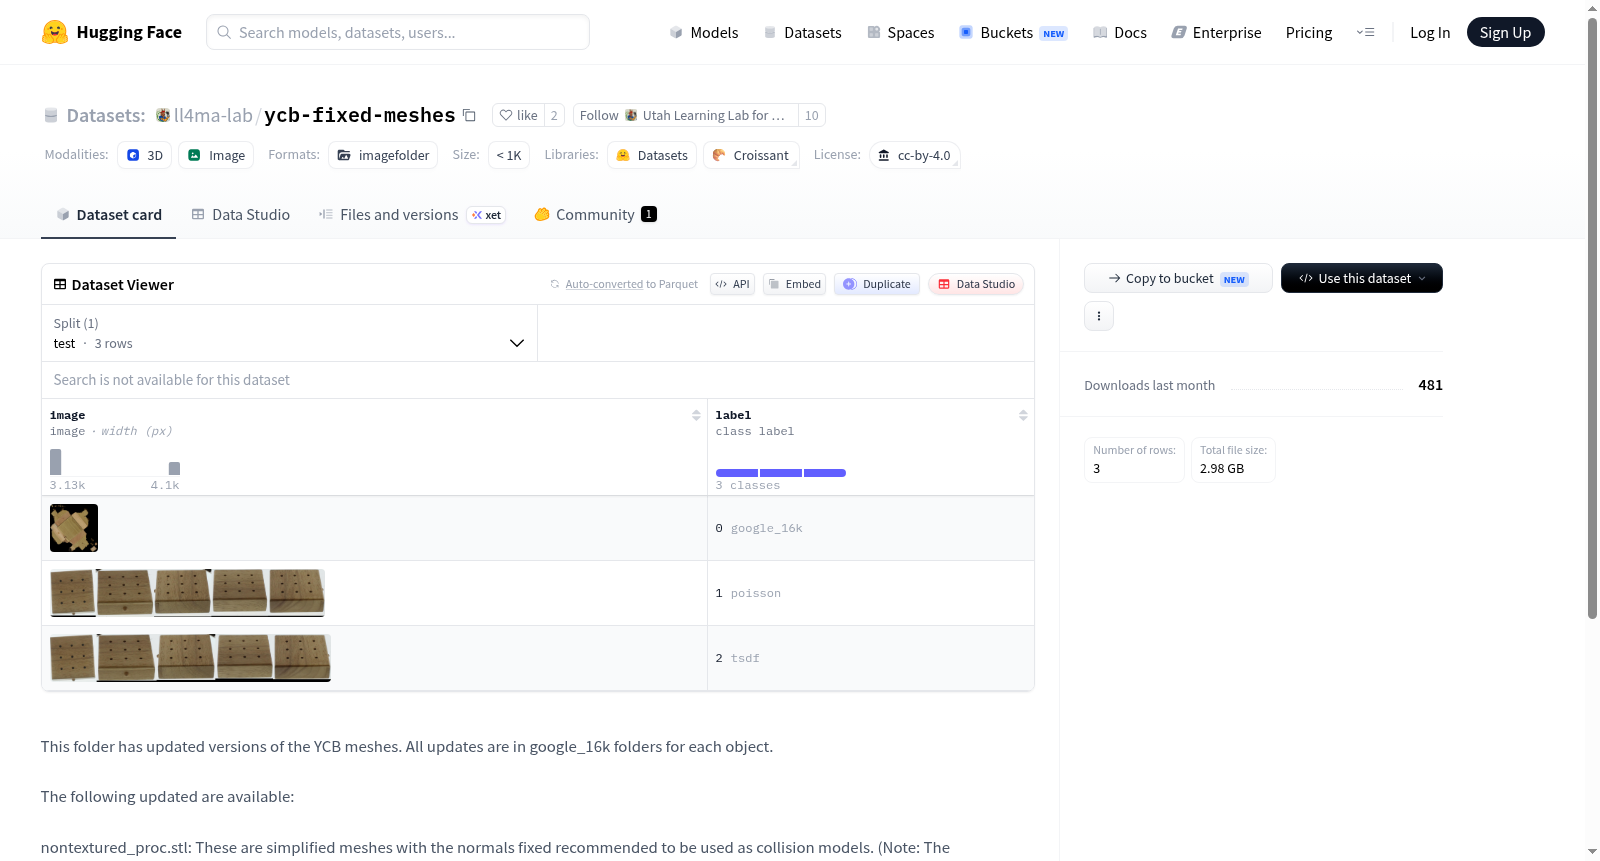Open the Auto-converted to Parquet link
This screenshot has width=1600, height=861.
tap(604, 284)
